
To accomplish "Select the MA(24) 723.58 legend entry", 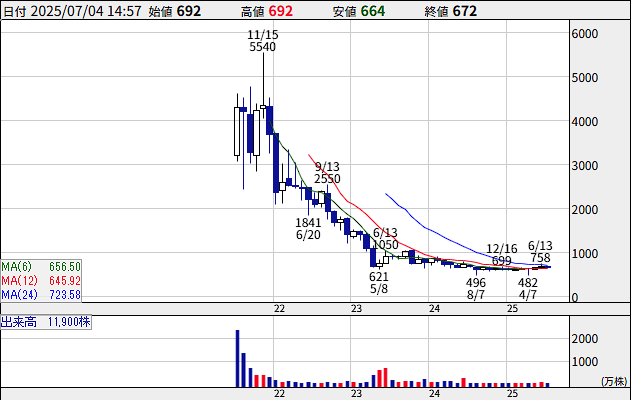I will click(x=41, y=295).
